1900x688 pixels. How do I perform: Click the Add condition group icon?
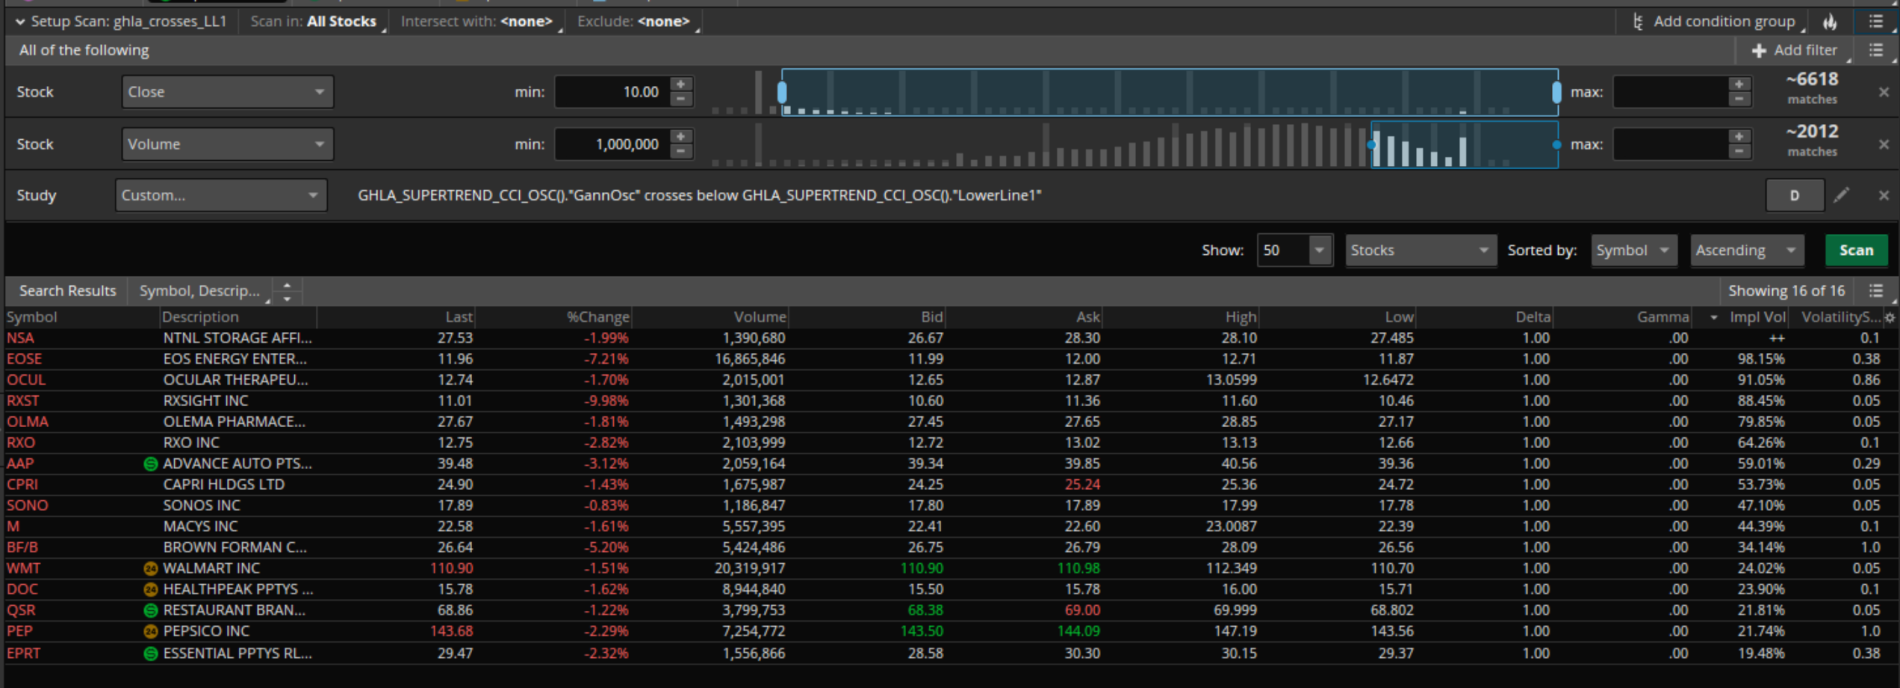(x=1638, y=21)
